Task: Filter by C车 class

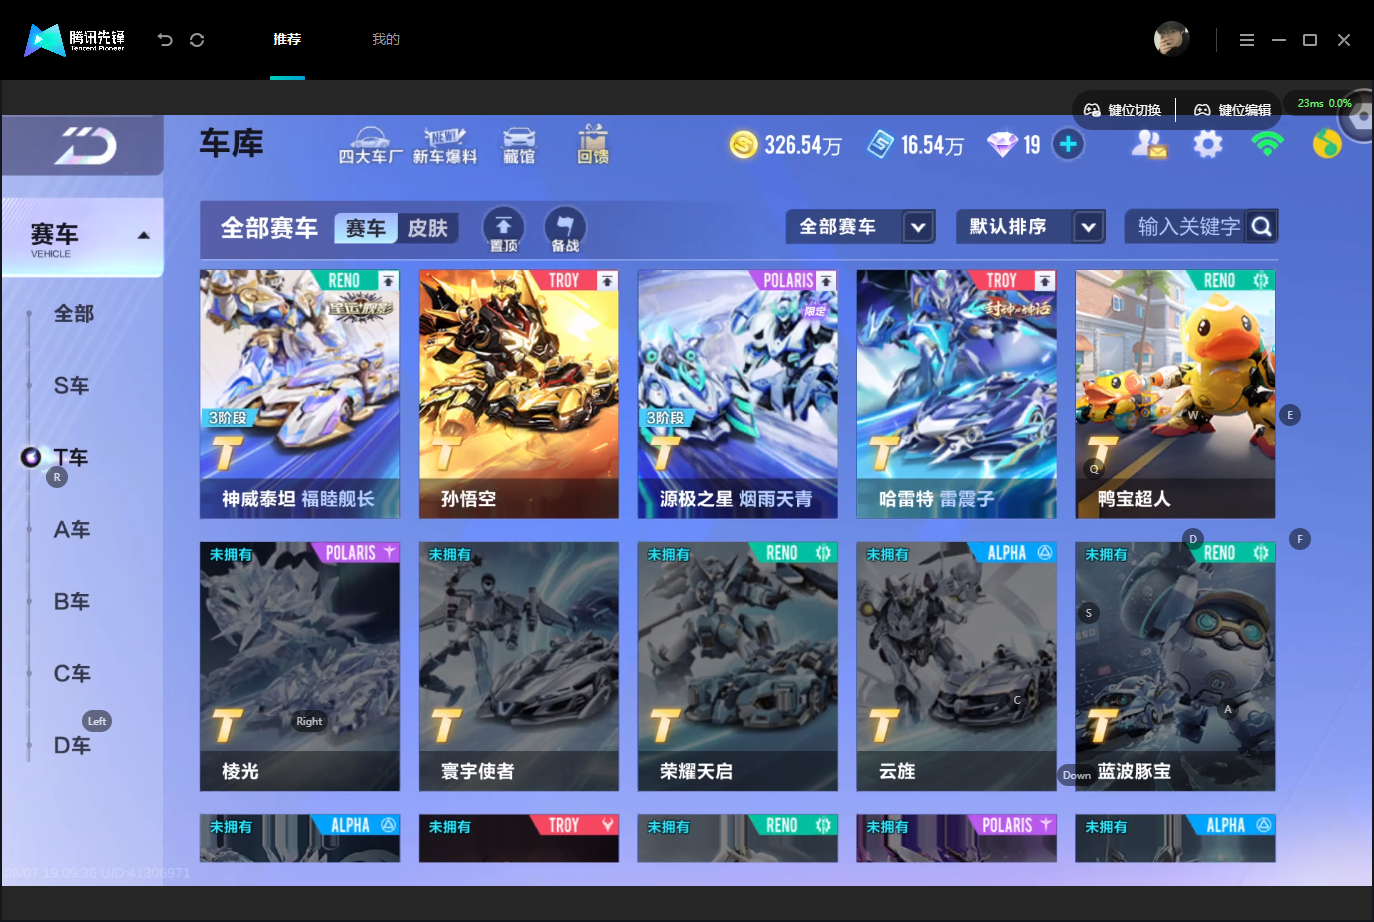Action: pyautogui.click(x=72, y=674)
